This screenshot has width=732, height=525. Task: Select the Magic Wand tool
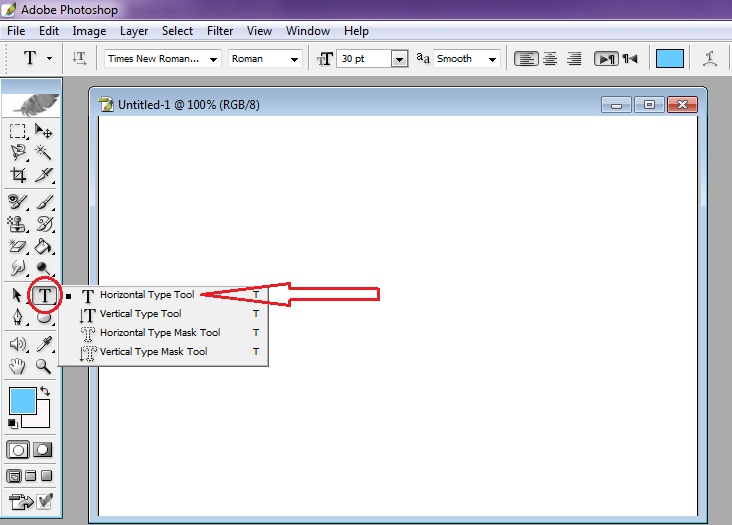[x=43, y=153]
